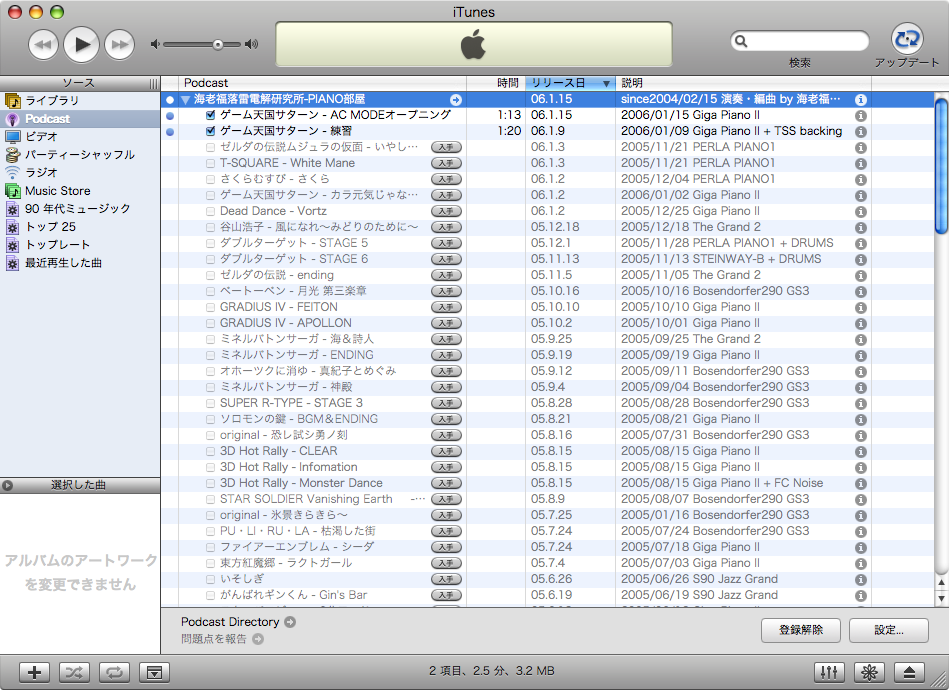Click the vertical scrollbar thumb
This screenshot has height=690, width=949.
point(941,165)
